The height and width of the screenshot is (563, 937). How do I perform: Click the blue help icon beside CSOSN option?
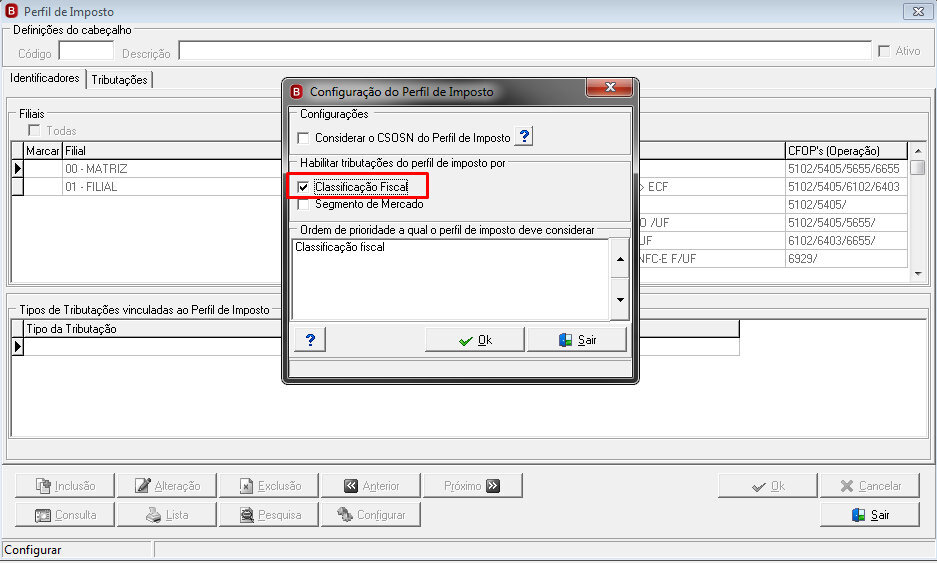(523, 137)
